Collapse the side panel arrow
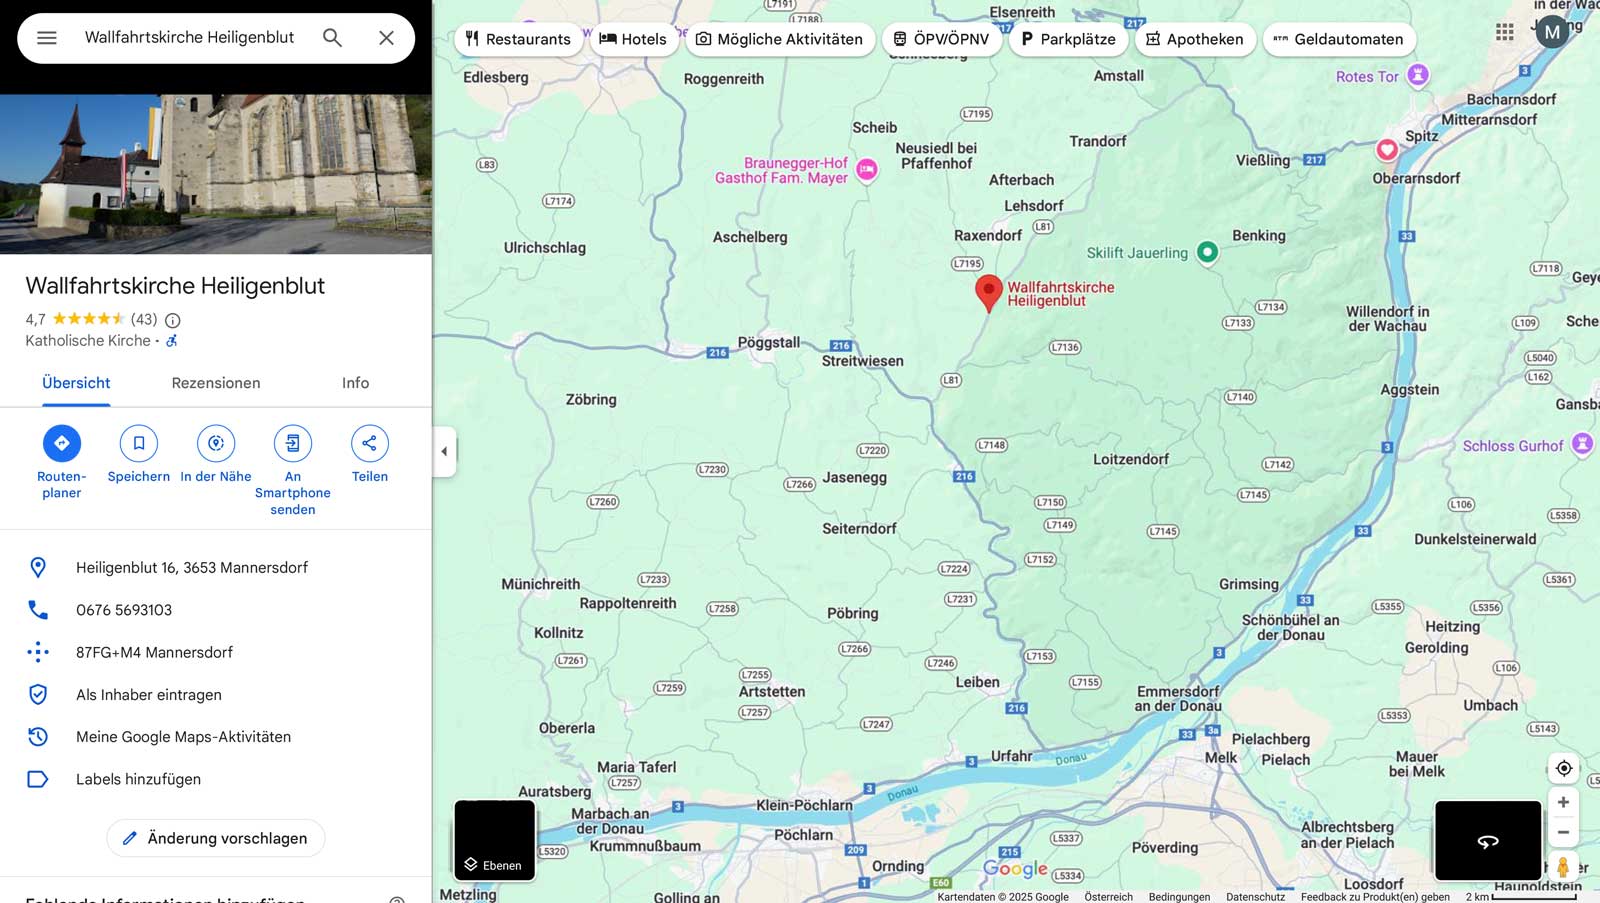Screen dimensions: 1600x903 [x=444, y=451]
